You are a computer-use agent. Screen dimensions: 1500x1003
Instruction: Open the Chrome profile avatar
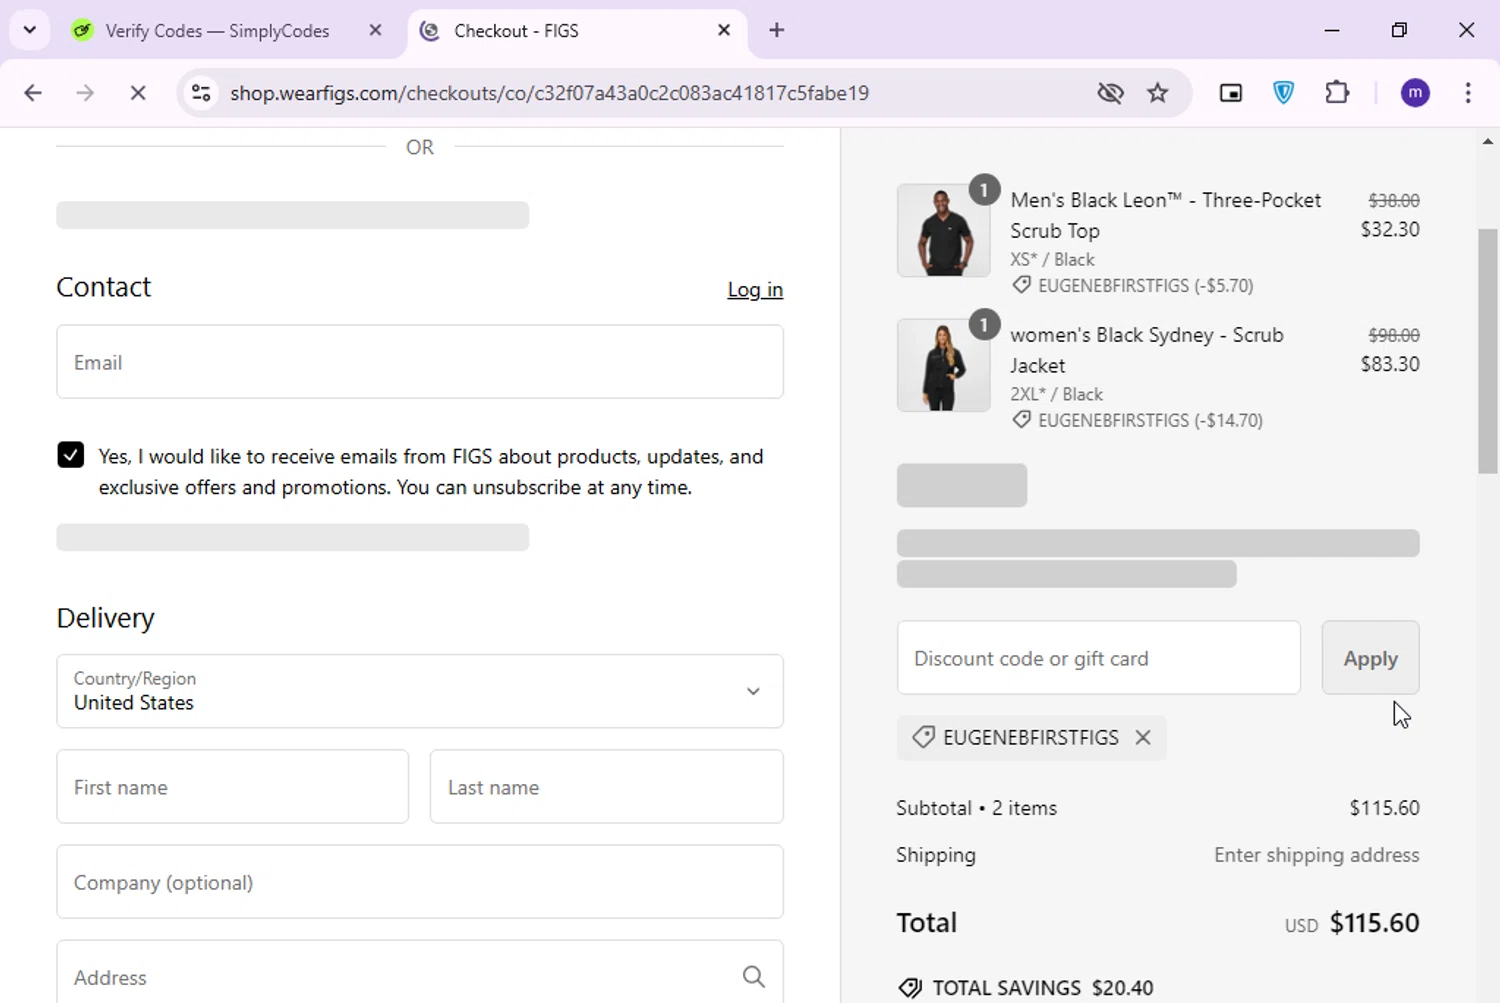click(x=1415, y=93)
